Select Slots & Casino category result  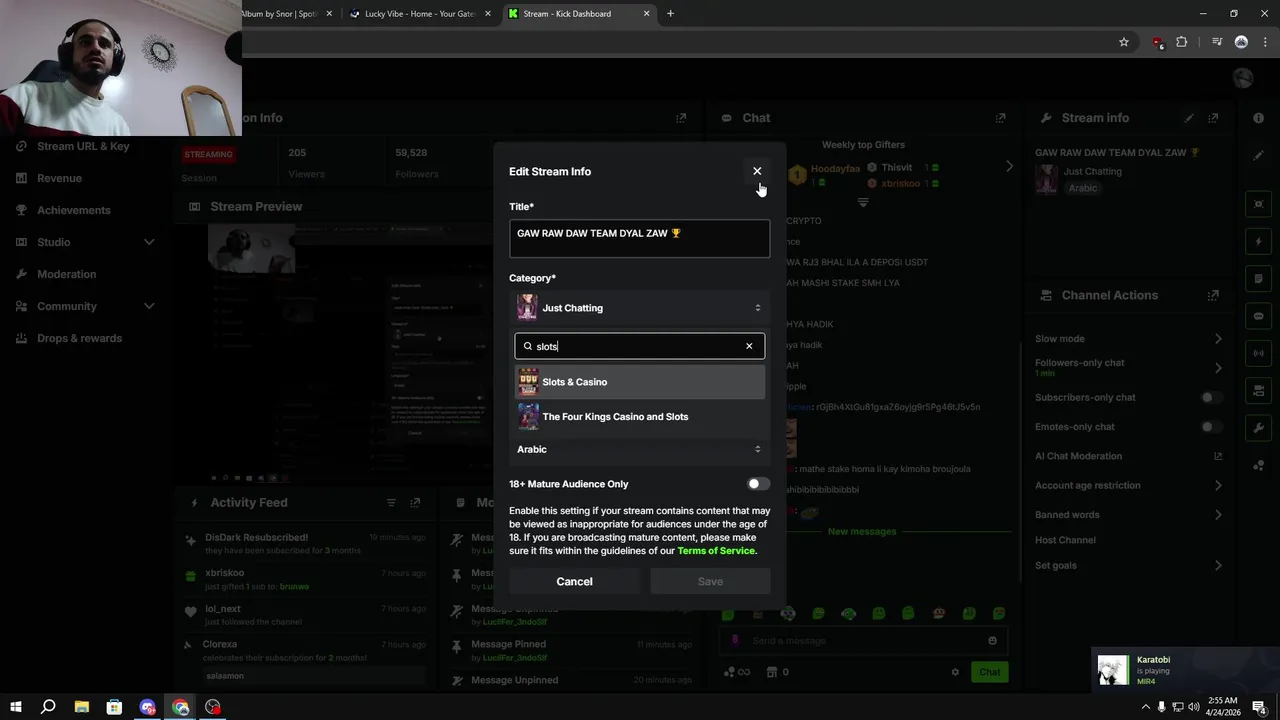[x=640, y=382]
